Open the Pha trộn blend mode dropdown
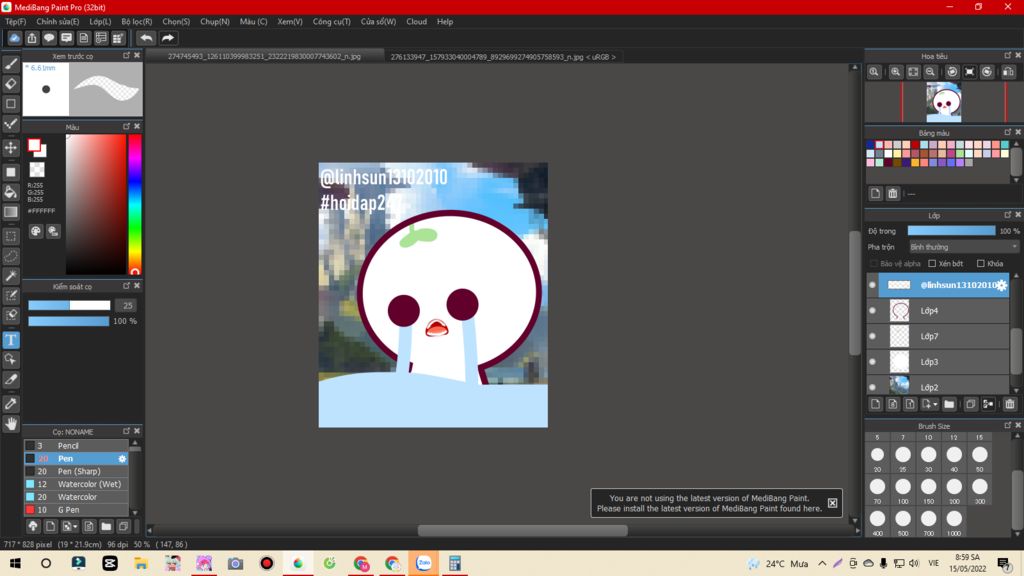 point(963,247)
